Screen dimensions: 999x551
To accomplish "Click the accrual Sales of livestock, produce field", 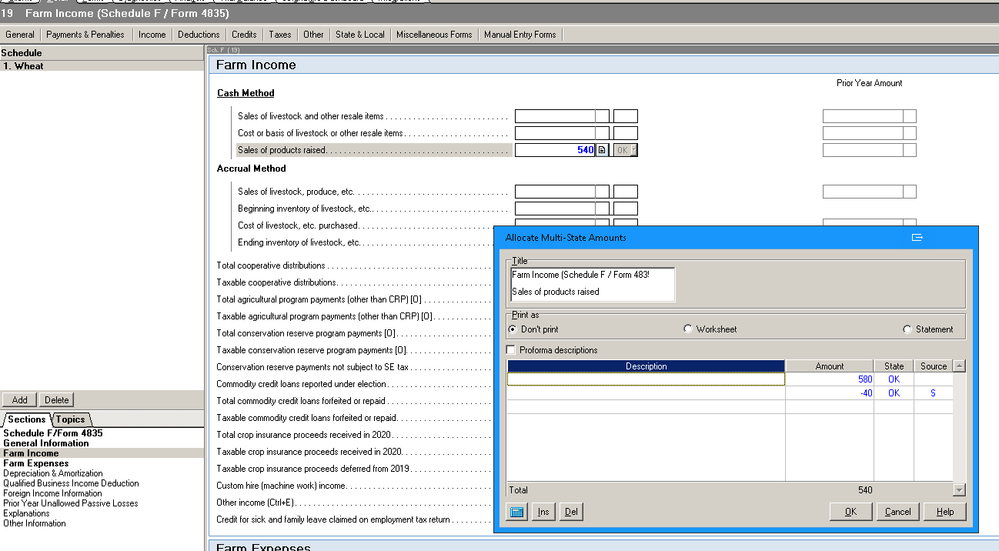I will (x=554, y=192).
